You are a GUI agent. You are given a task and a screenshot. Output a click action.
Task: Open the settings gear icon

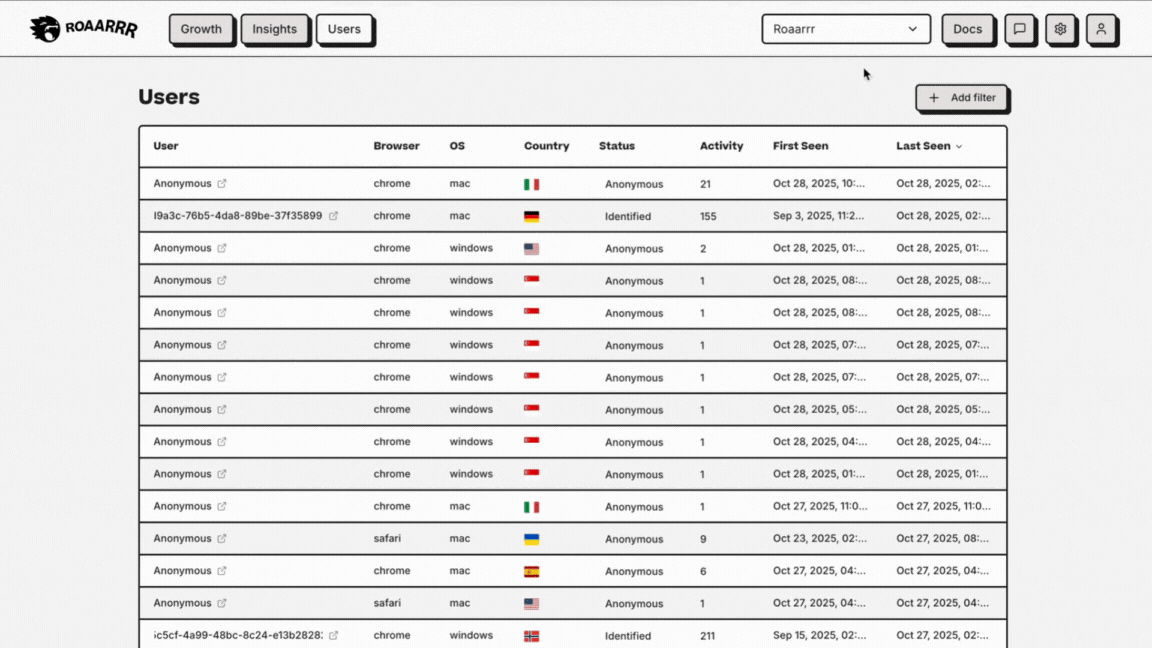(1060, 29)
